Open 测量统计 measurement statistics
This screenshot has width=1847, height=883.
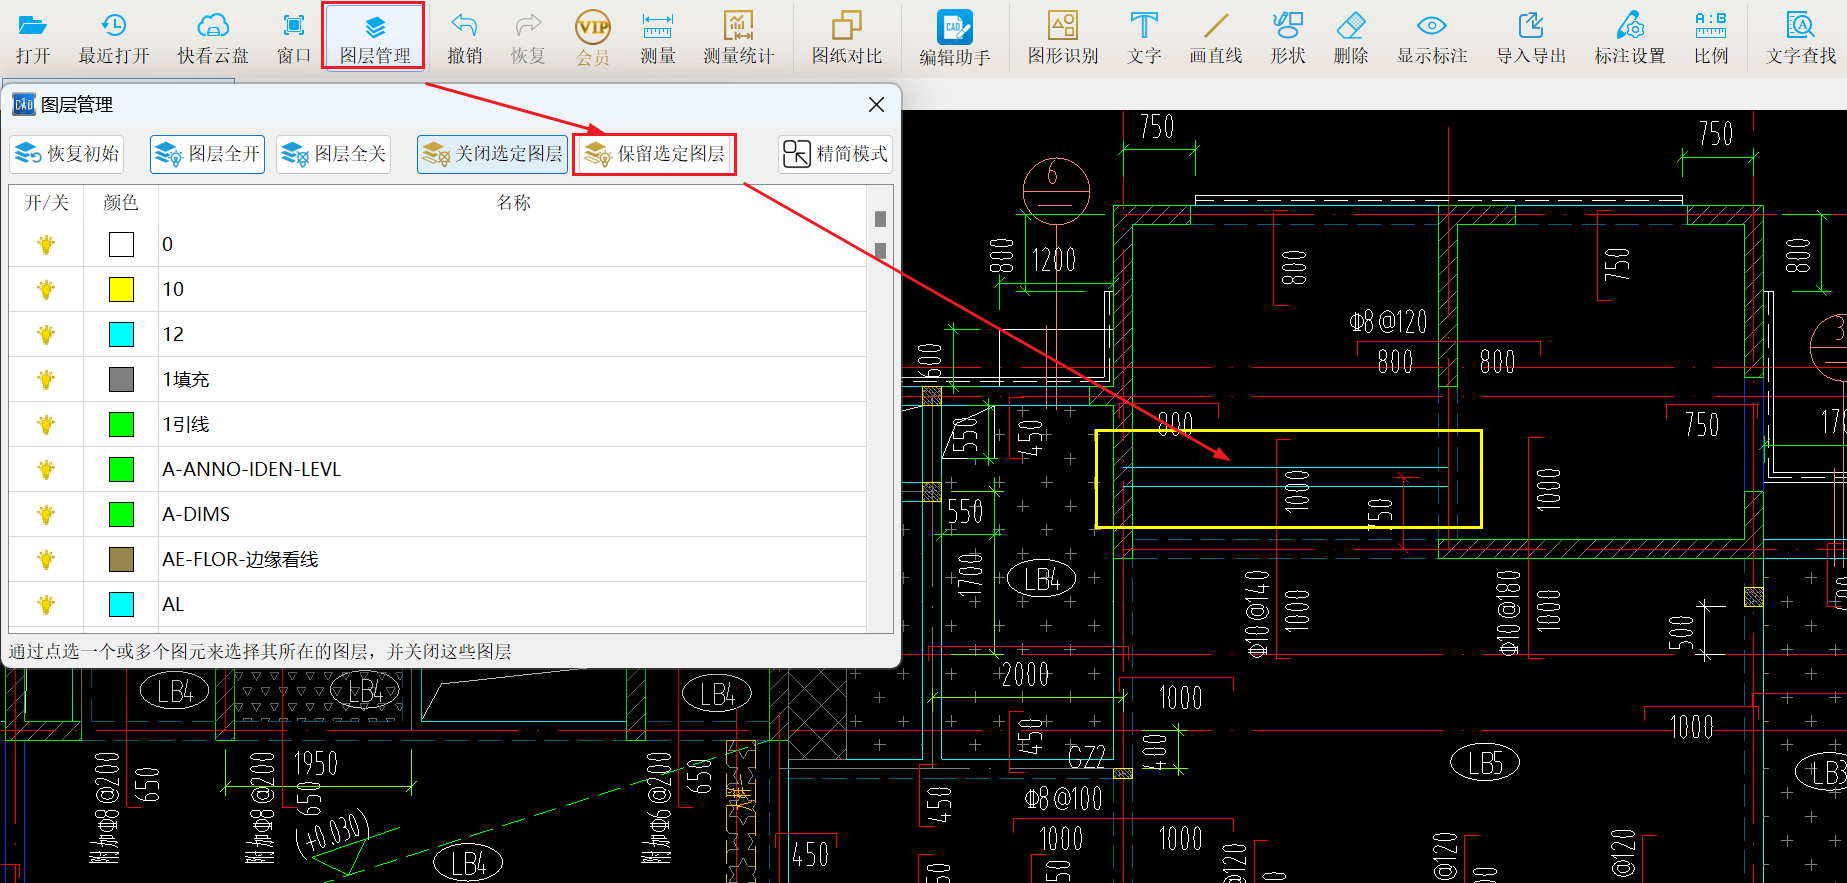(738, 38)
